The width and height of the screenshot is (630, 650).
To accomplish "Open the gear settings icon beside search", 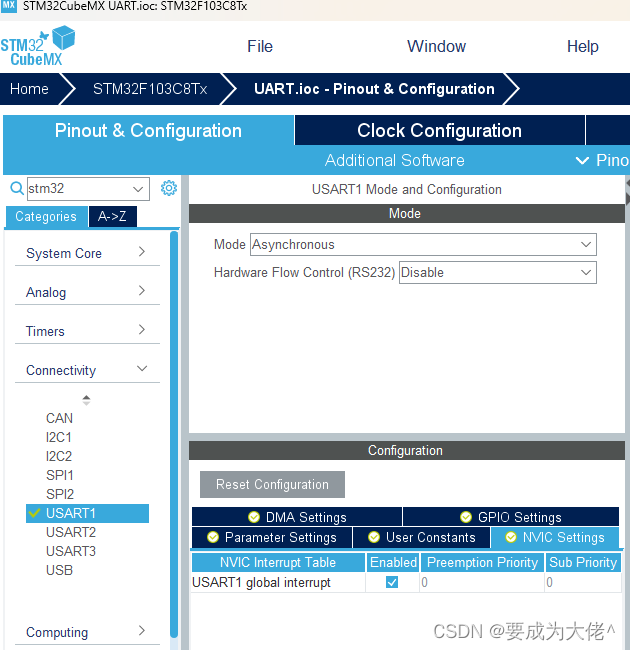I will (169, 188).
